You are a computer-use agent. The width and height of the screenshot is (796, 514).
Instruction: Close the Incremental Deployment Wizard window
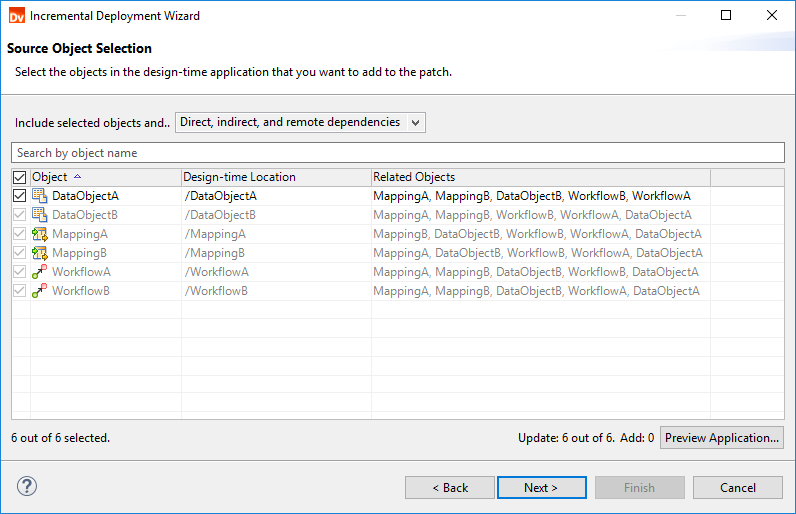pyautogui.click(x=772, y=15)
